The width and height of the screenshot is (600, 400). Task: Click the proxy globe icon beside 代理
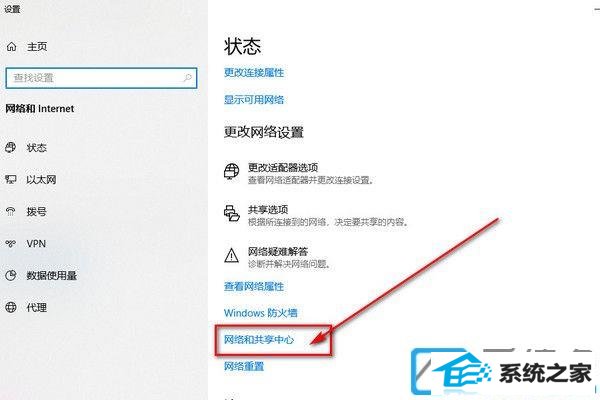pos(11,307)
